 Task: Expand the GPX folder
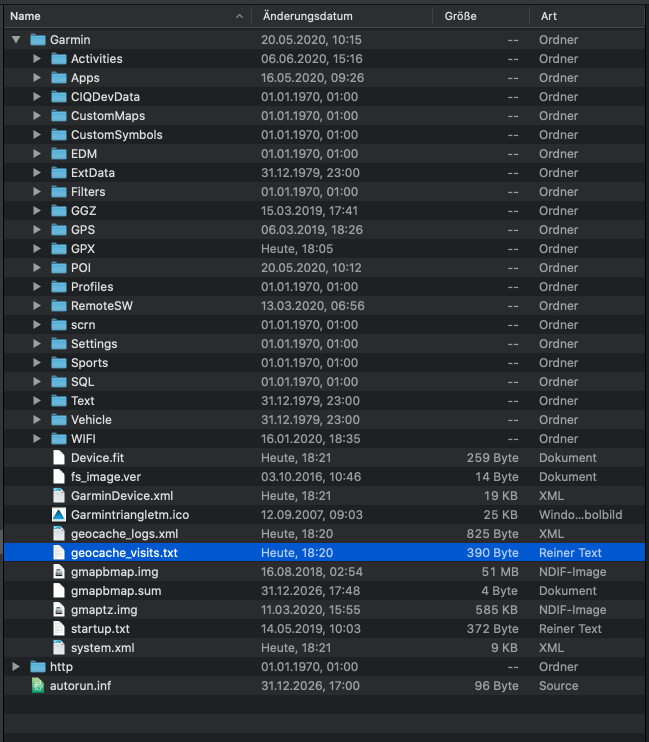click(x=36, y=249)
